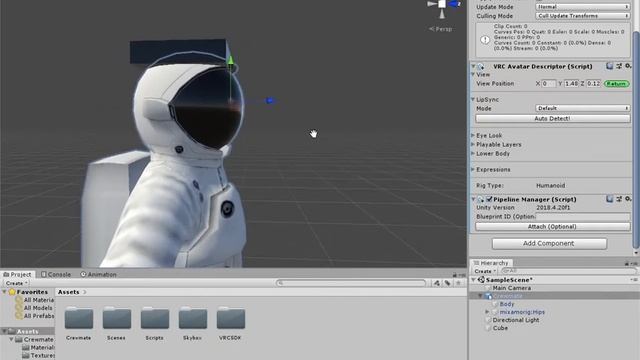This screenshot has height=360, width=640.
Task: Click the Add Component button
Action: pyautogui.click(x=549, y=243)
